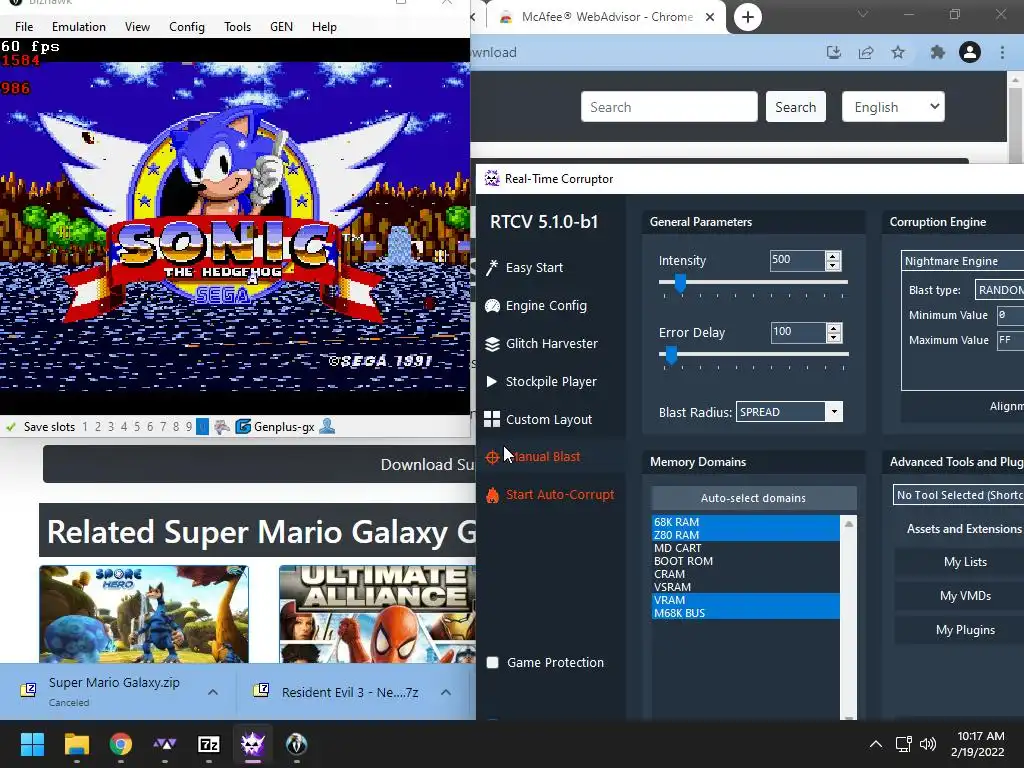Click BizHawk icon on taskbar

click(x=296, y=744)
